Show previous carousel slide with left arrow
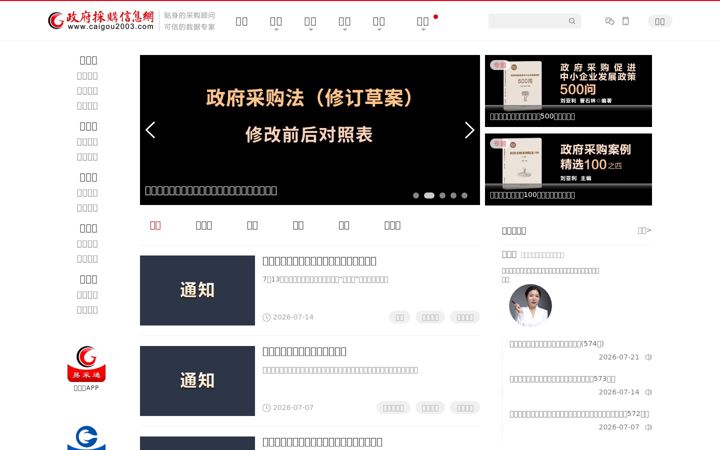 (x=150, y=130)
